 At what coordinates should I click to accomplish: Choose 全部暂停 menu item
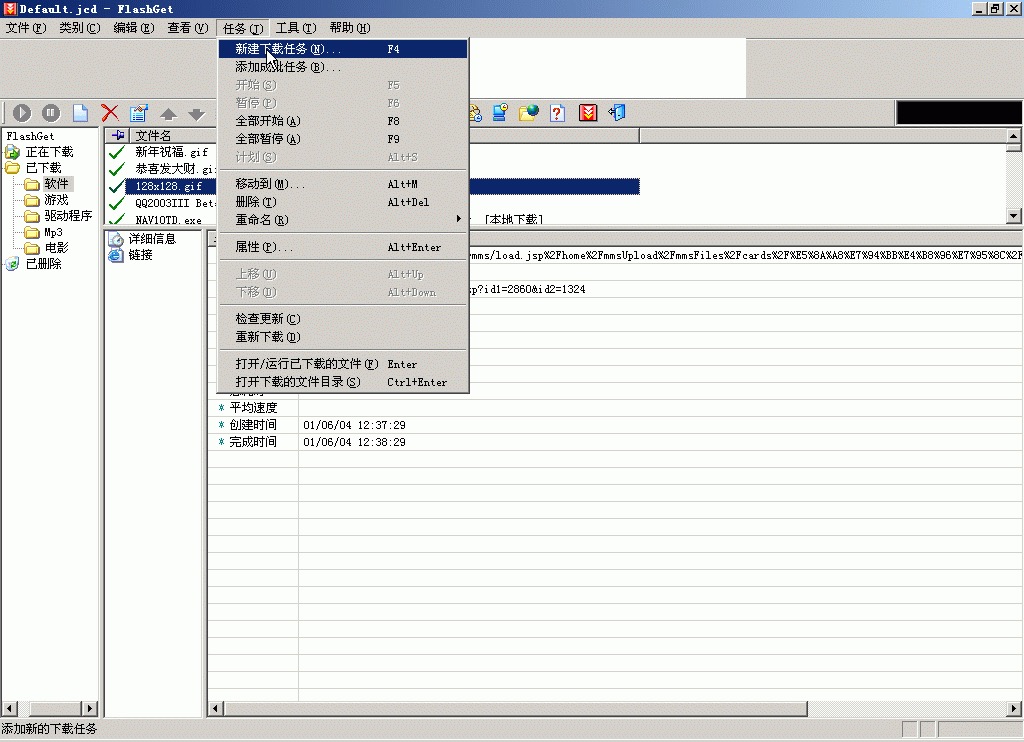point(343,139)
